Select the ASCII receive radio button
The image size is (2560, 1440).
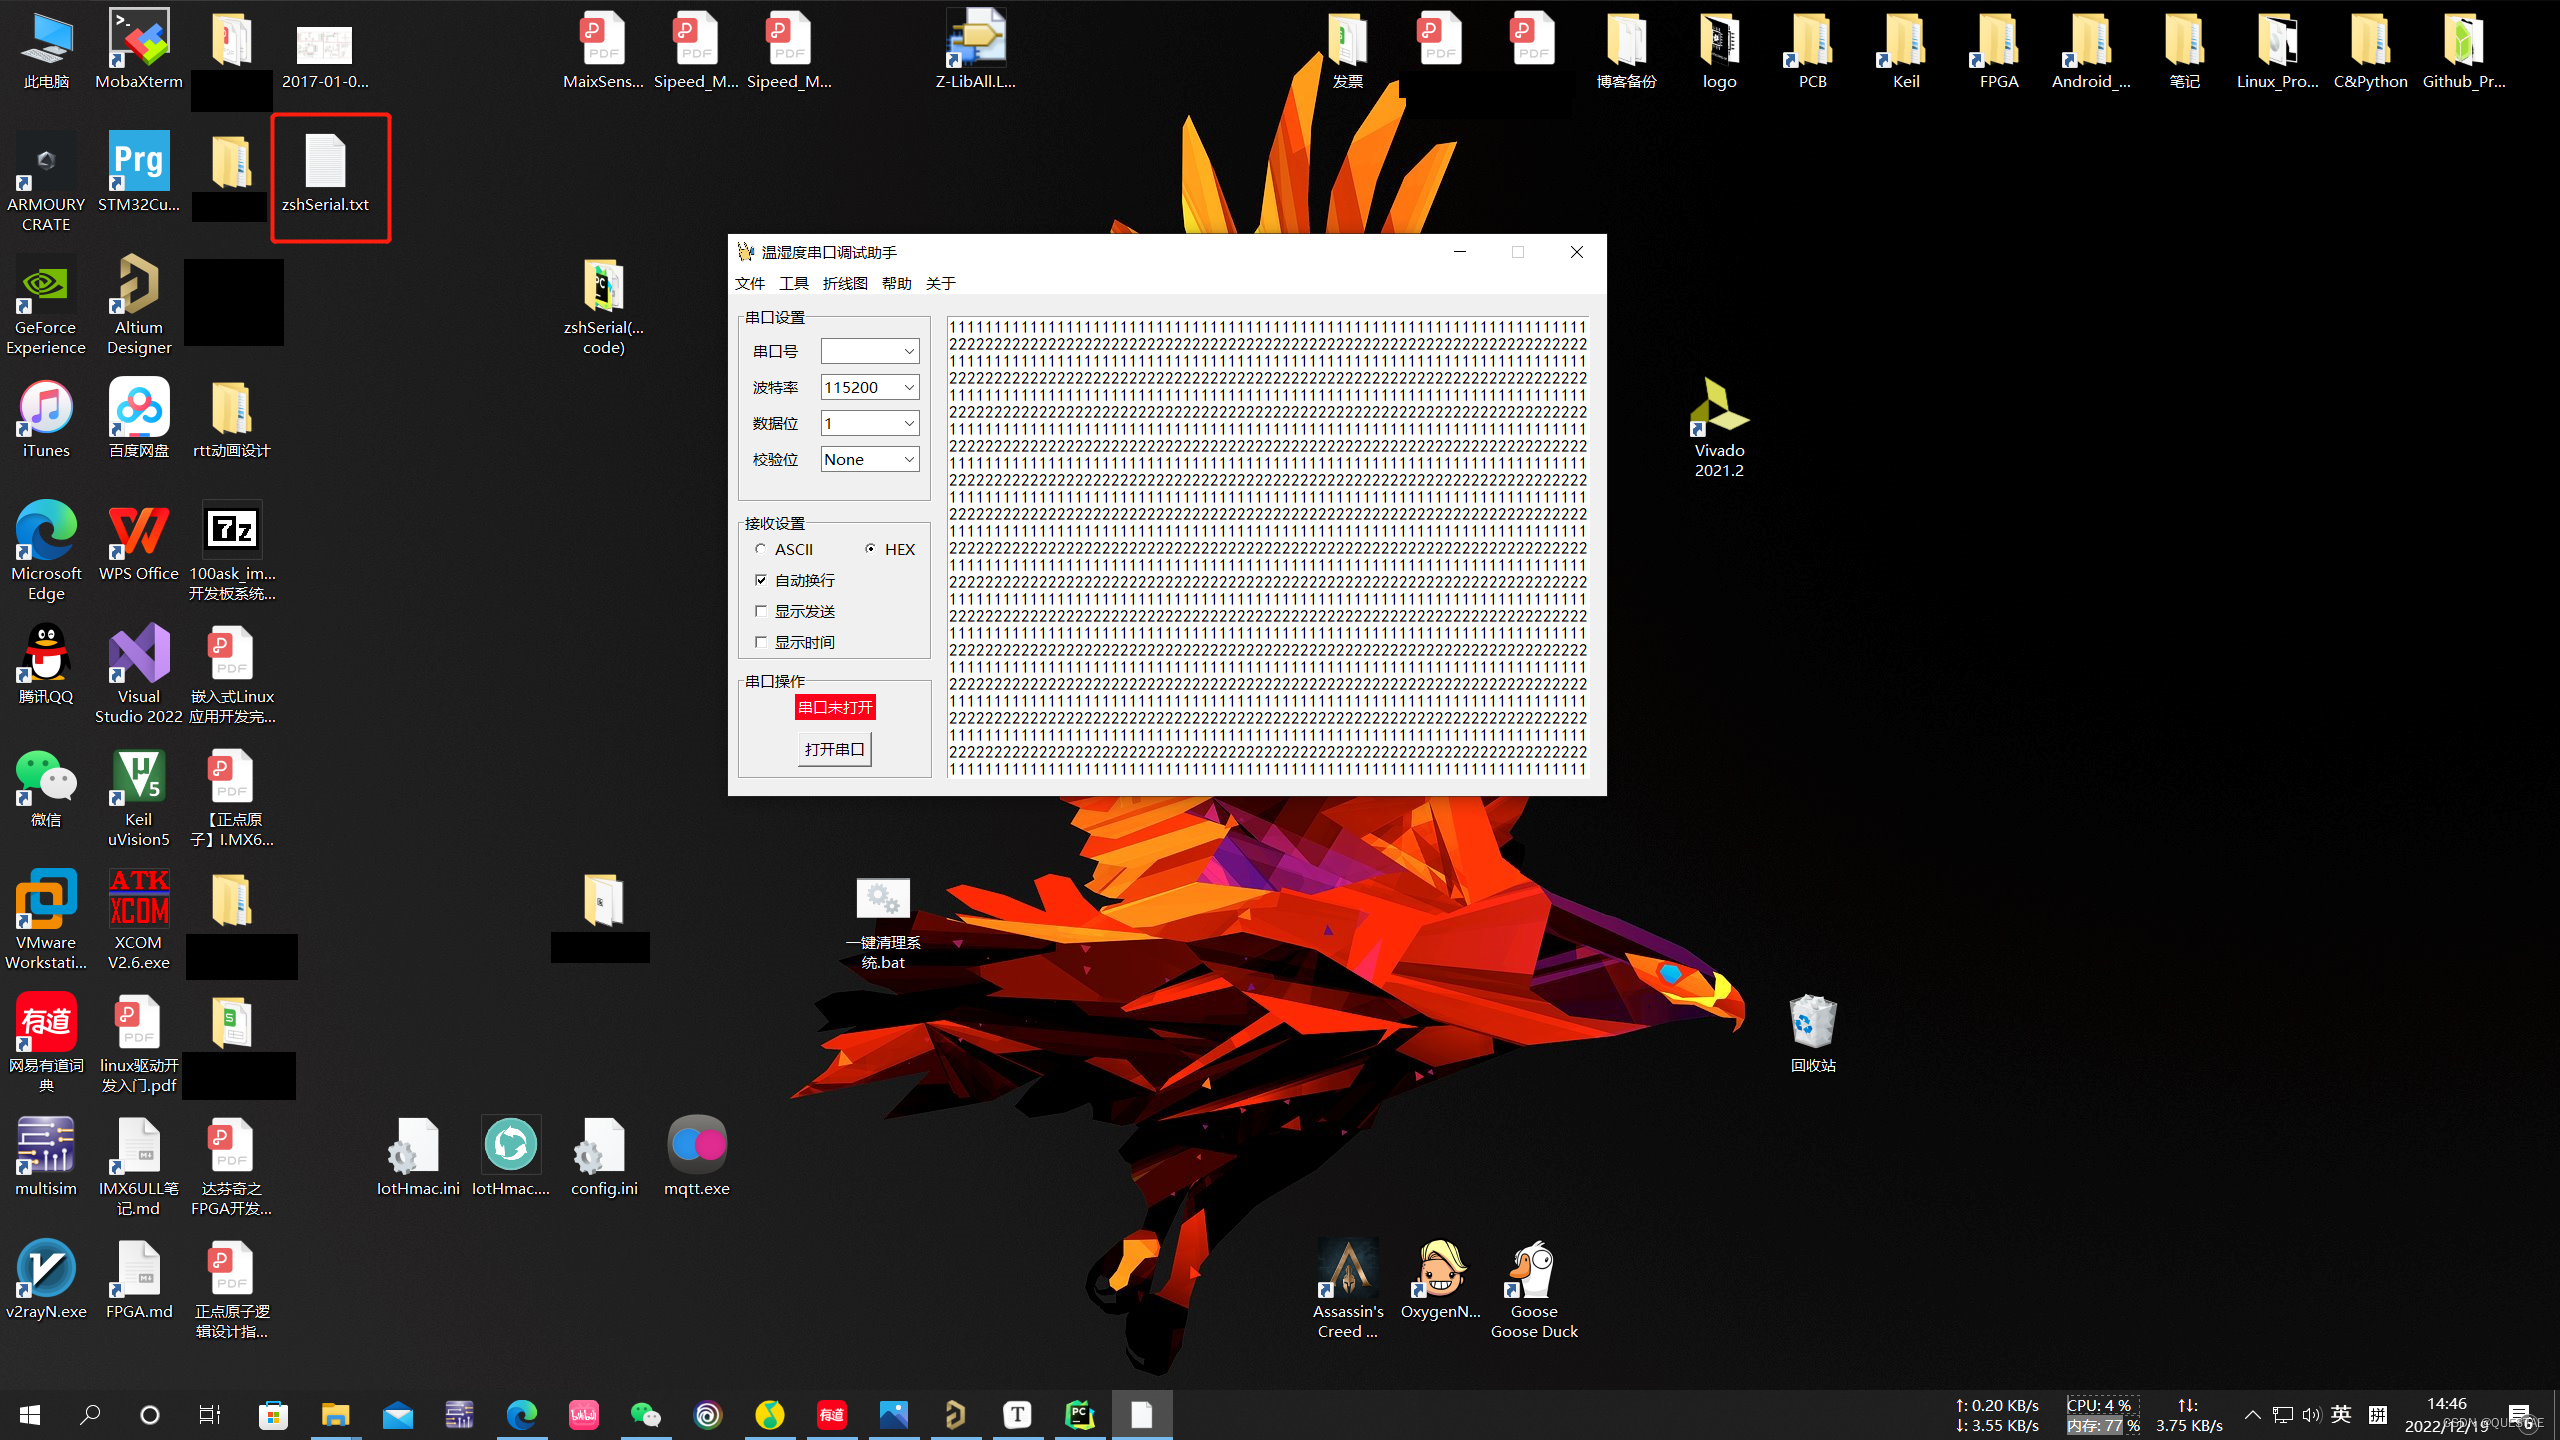pyautogui.click(x=762, y=549)
